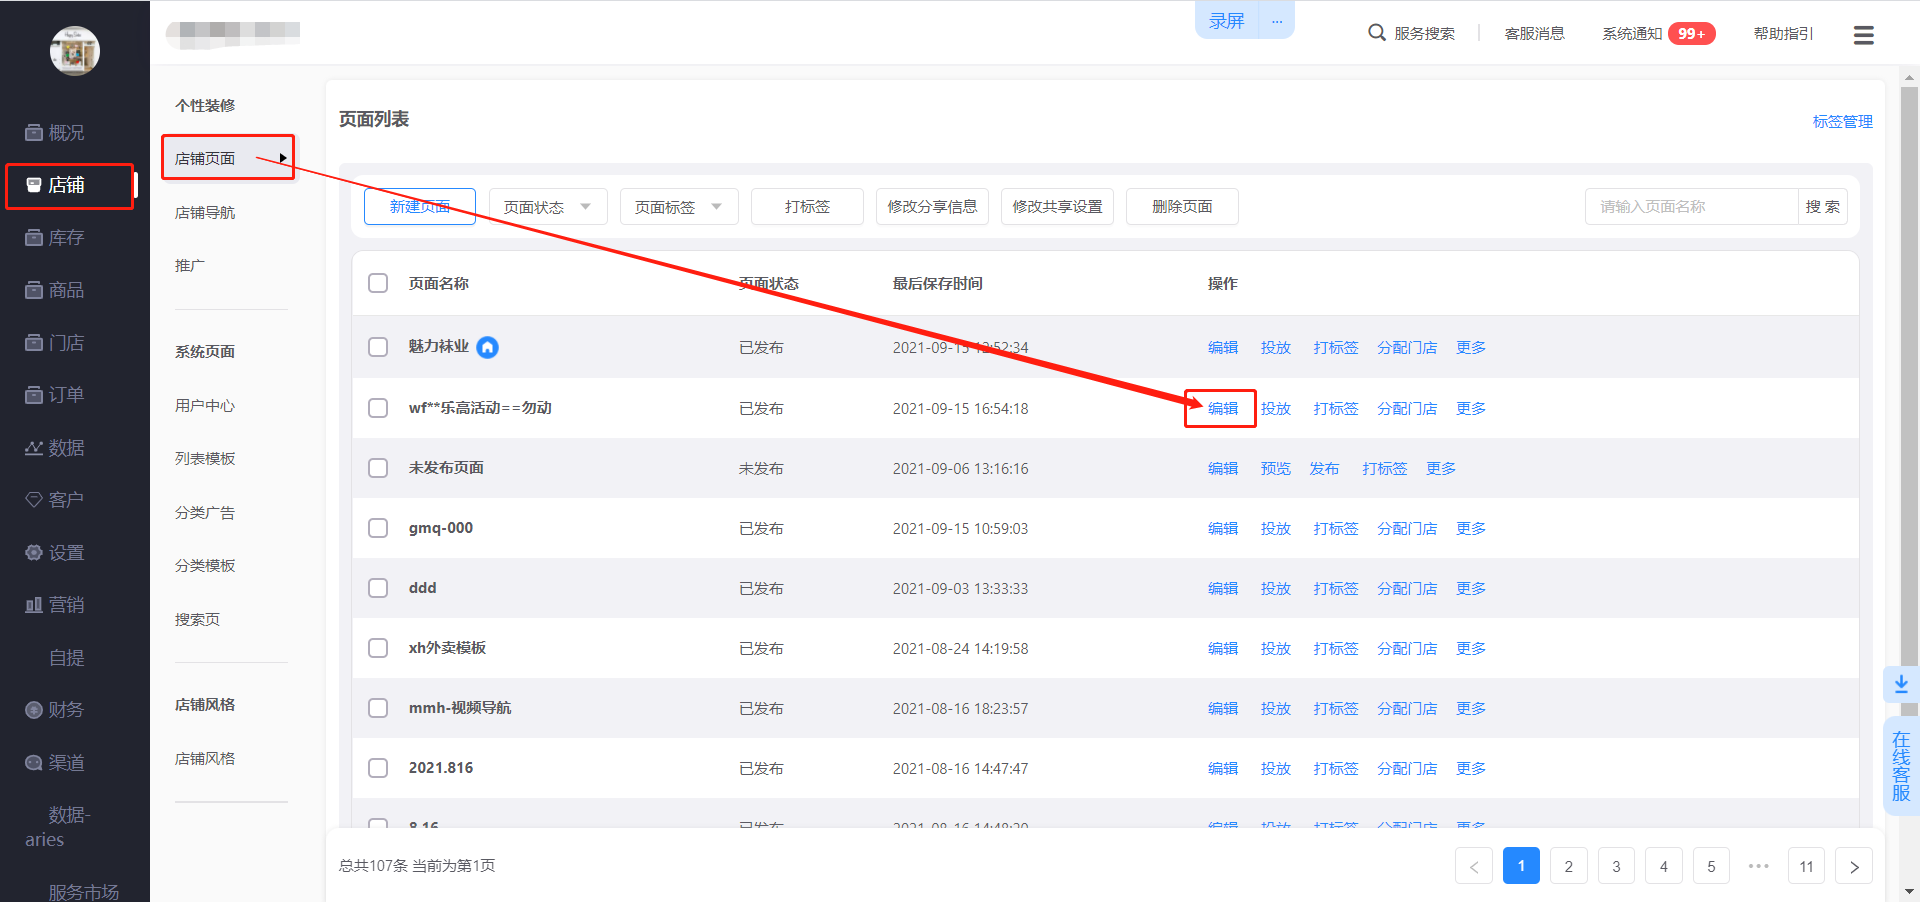The image size is (1920, 902).
Task: Click the store avatar logo
Action: coord(75,50)
